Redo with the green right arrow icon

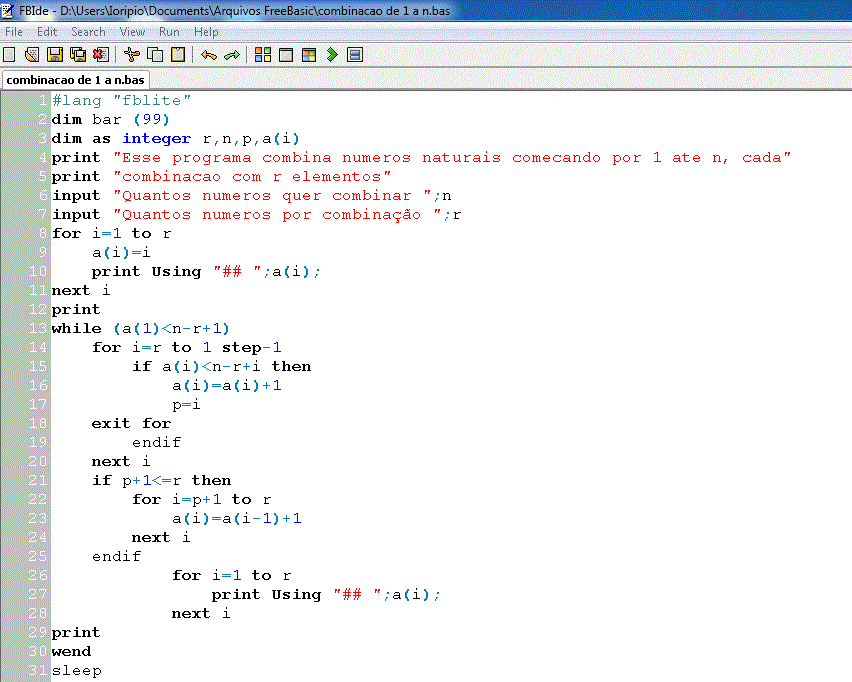pyautogui.click(x=232, y=54)
